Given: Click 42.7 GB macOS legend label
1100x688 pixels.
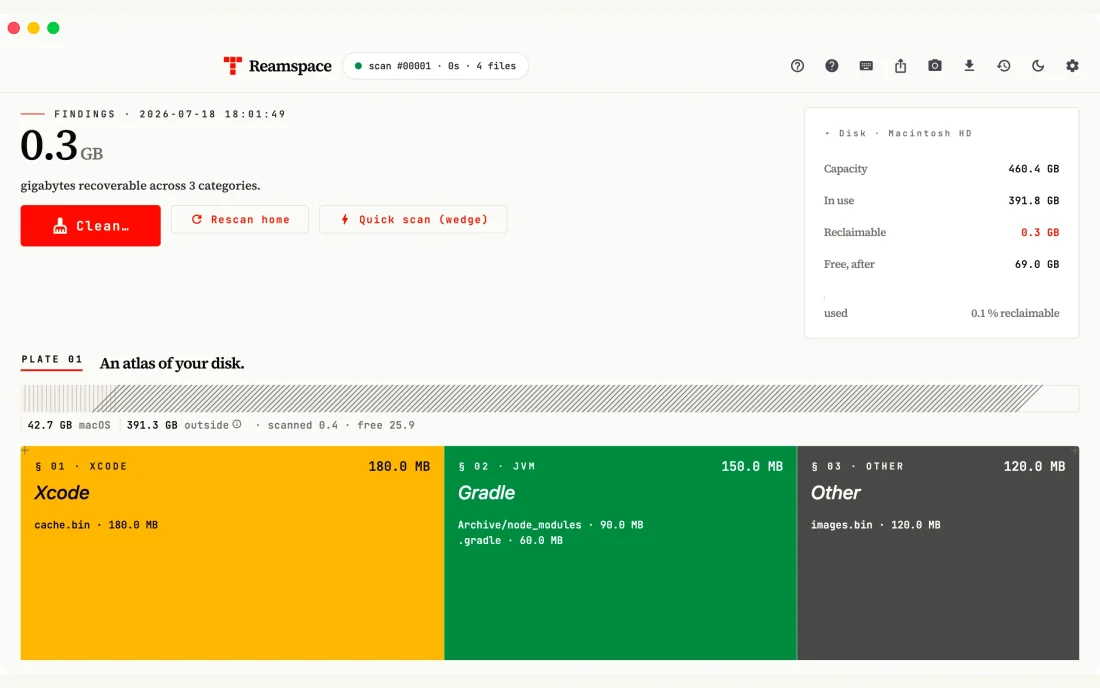Looking at the screenshot, I should click(69, 425).
